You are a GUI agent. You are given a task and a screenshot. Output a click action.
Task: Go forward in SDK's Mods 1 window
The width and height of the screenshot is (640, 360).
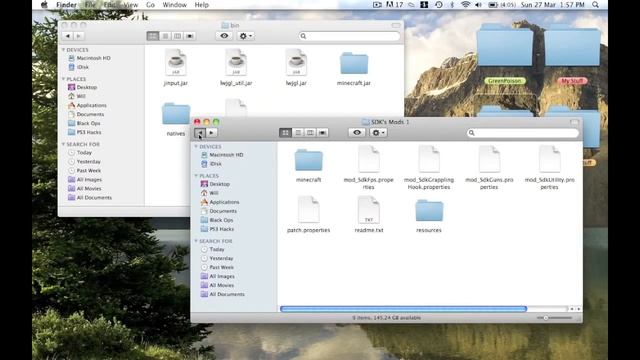coord(211,133)
